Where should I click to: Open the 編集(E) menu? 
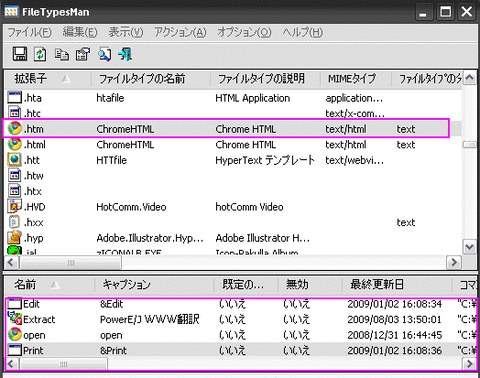(80, 32)
